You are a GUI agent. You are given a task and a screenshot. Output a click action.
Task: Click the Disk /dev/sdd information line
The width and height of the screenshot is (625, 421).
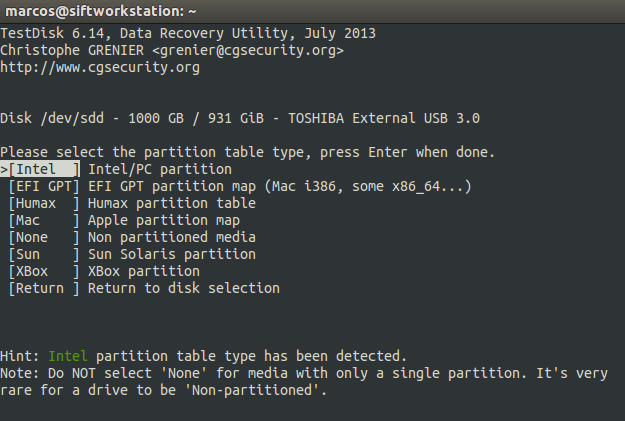[240, 118]
